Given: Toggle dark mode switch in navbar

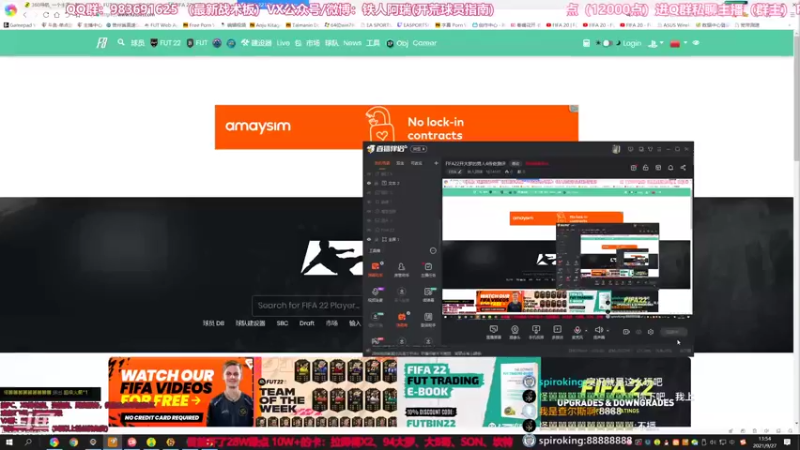Looking at the screenshot, I should [x=607, y=43].
